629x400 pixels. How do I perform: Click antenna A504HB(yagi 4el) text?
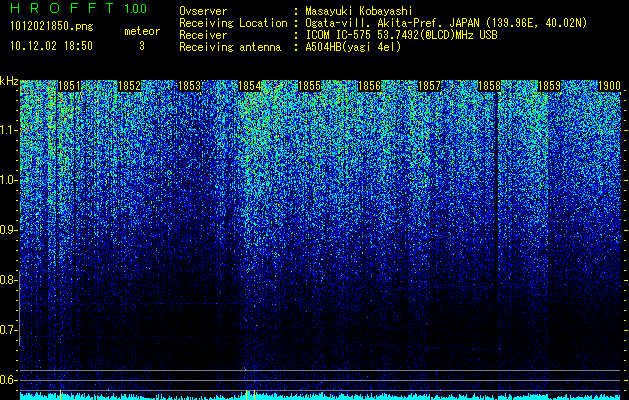tap(353, 47)
